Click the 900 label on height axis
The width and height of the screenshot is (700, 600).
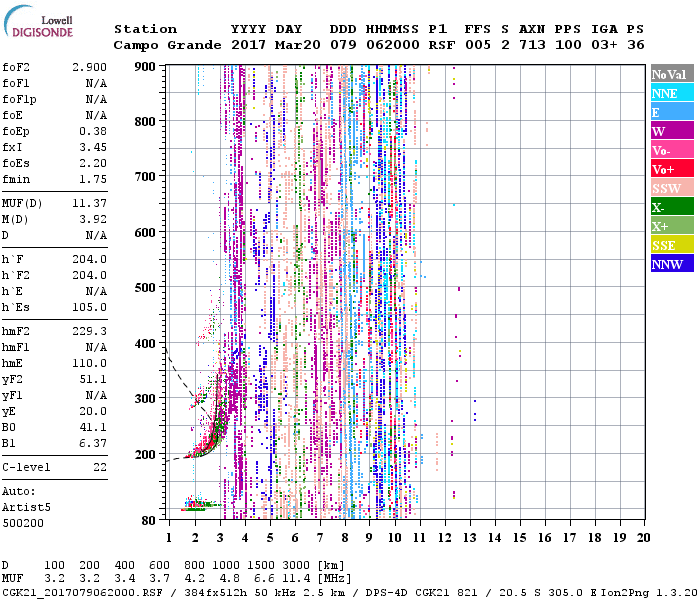pos(147,66)
